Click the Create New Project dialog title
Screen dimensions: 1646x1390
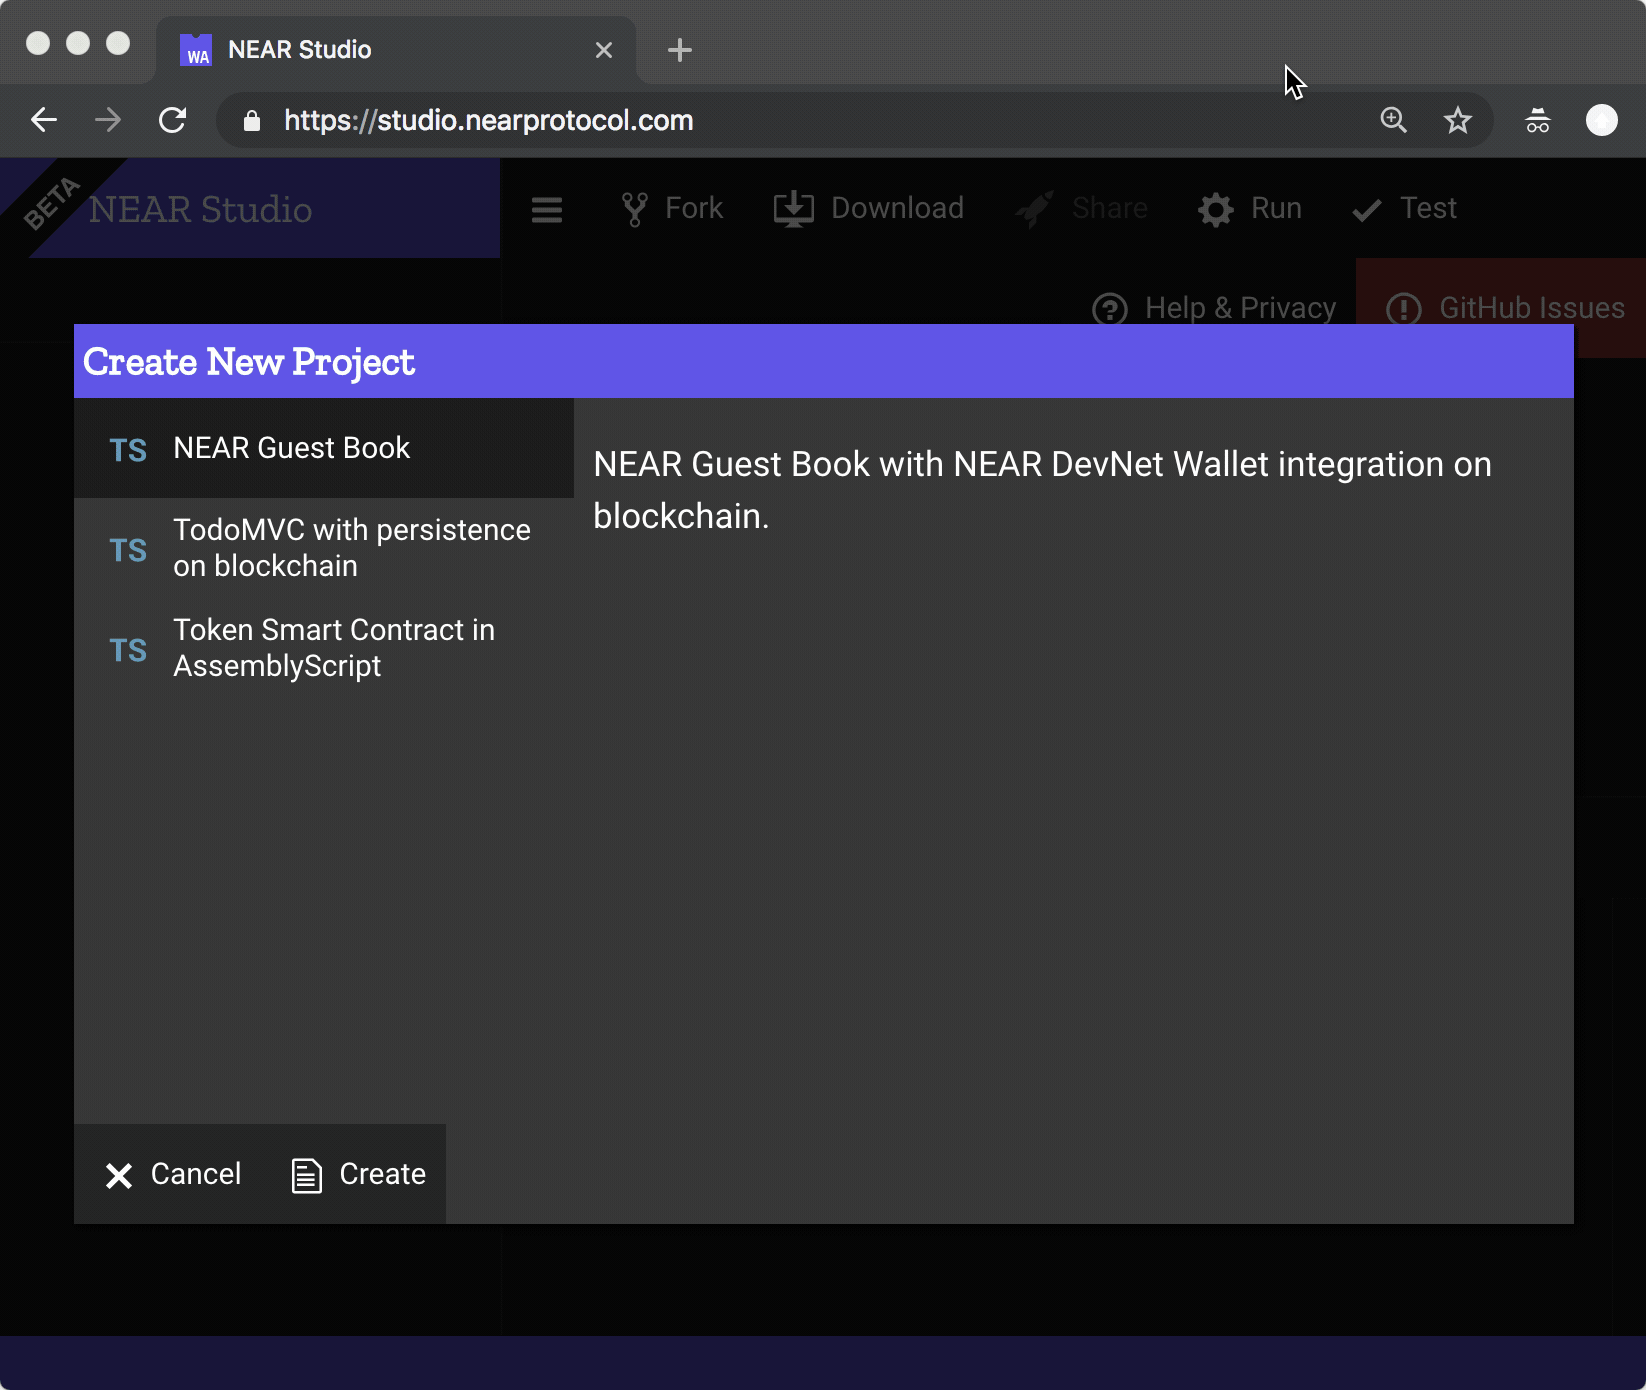(x=248, y=362)
